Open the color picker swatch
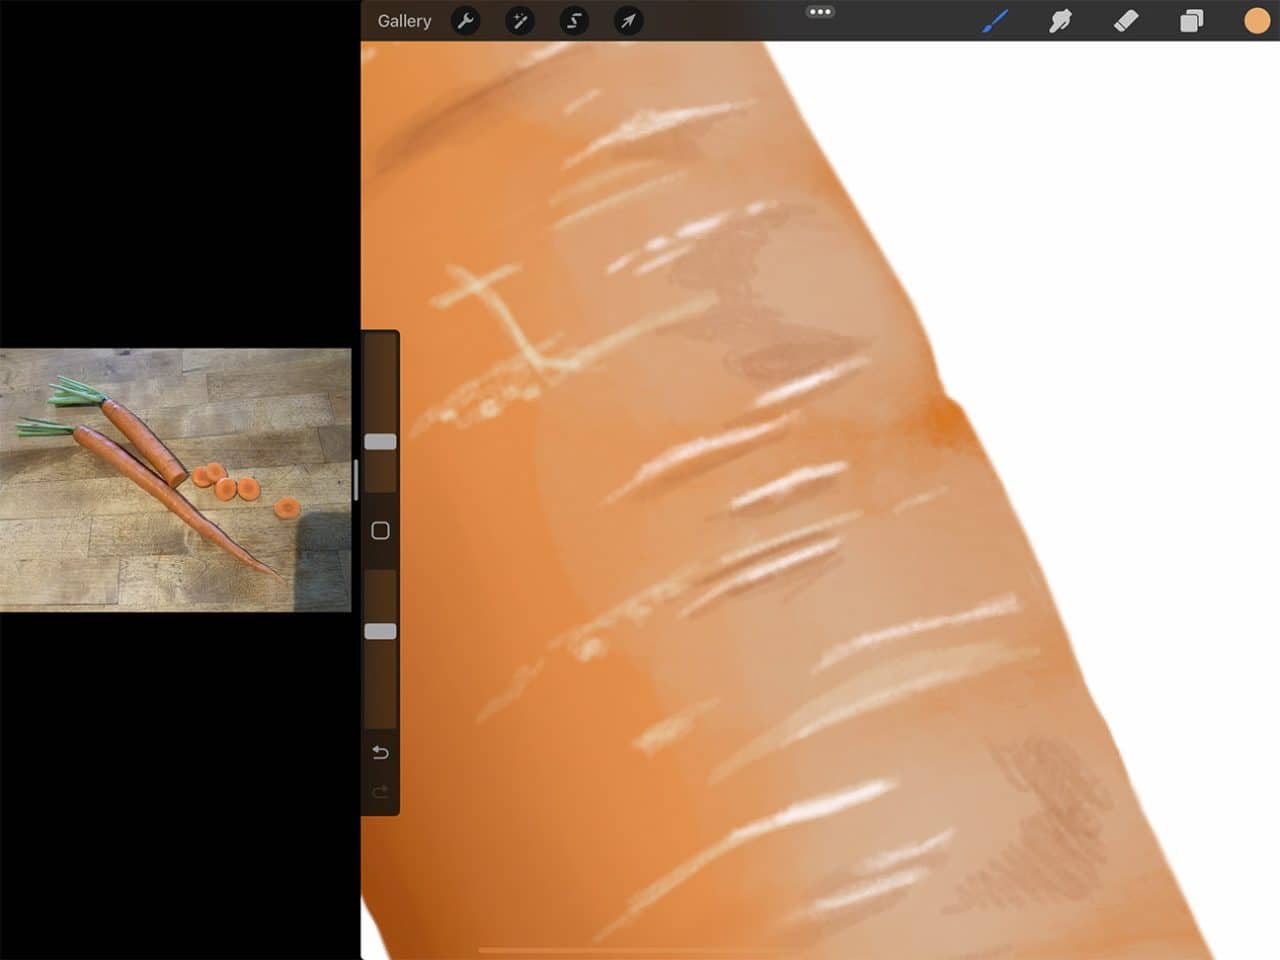 point(1256,20)
